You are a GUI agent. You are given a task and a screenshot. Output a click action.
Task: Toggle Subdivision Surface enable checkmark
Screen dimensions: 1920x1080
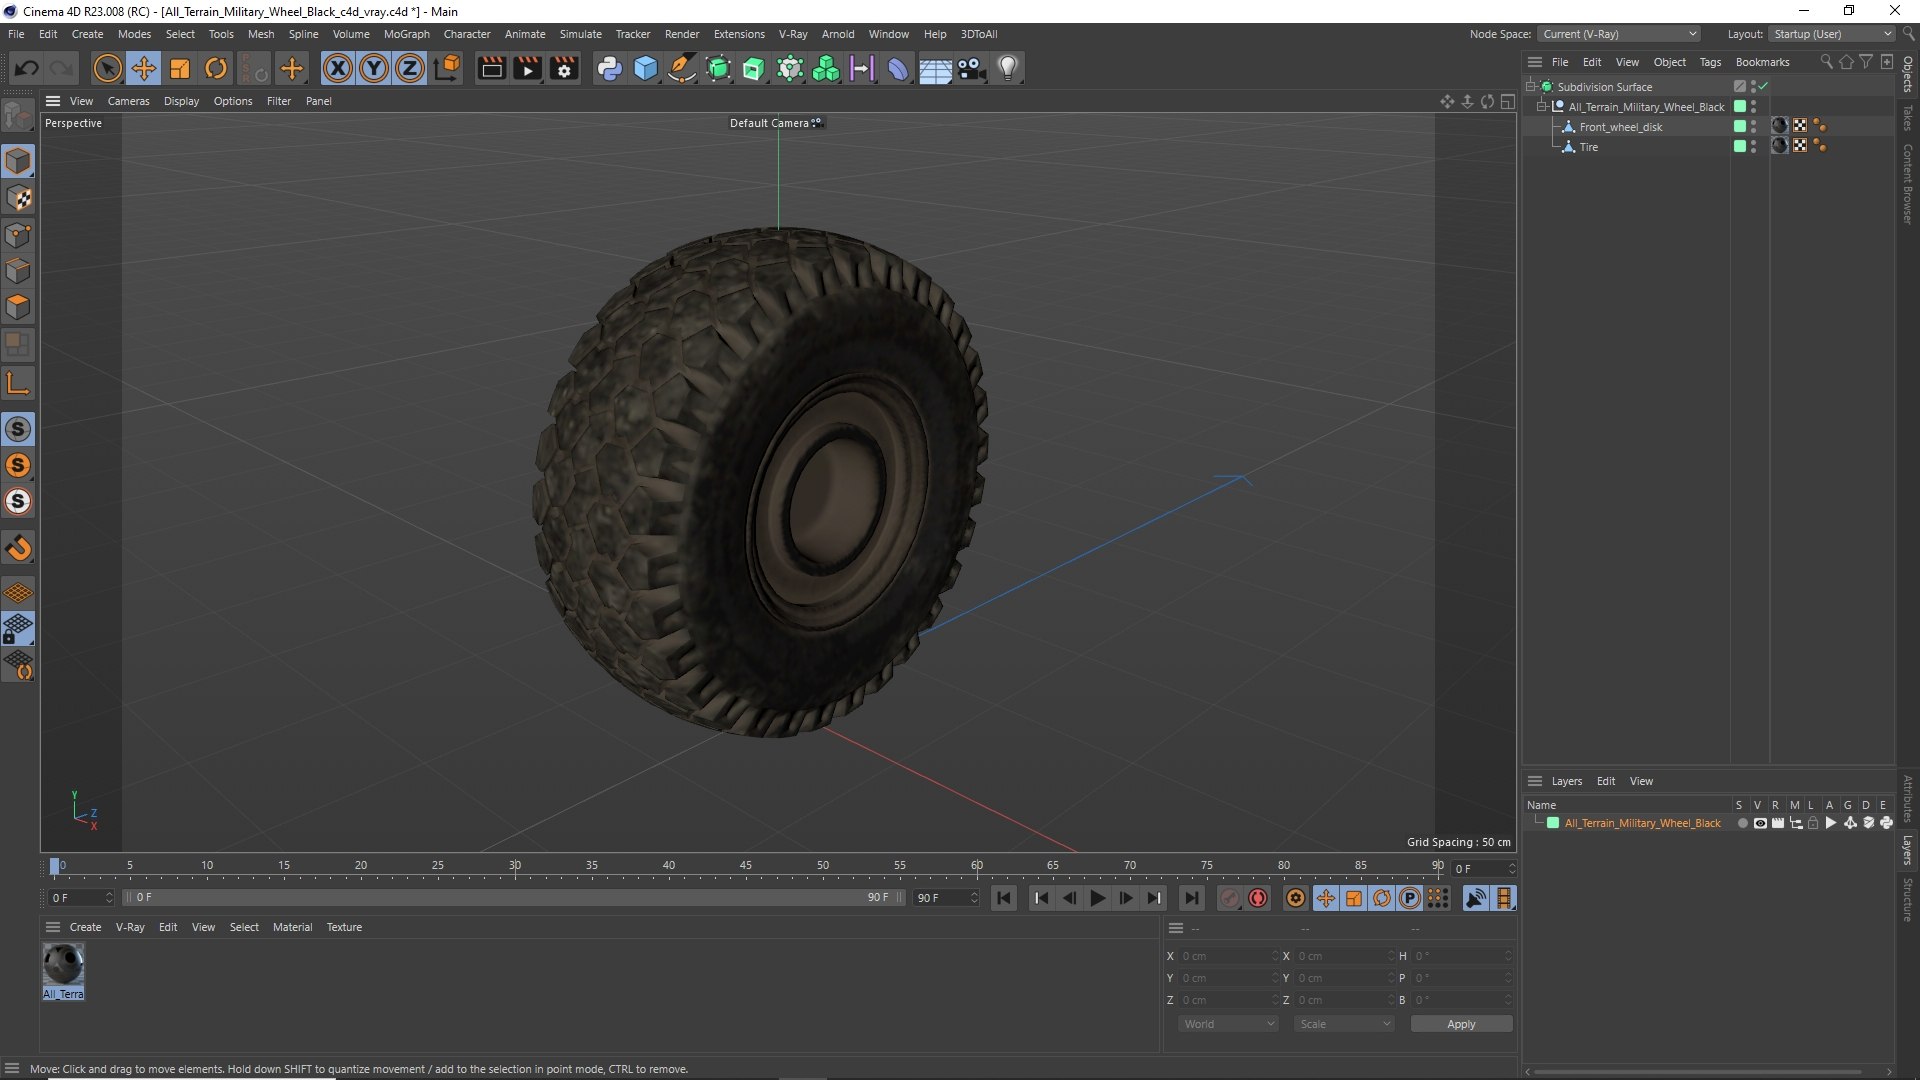click(1764, 87)
